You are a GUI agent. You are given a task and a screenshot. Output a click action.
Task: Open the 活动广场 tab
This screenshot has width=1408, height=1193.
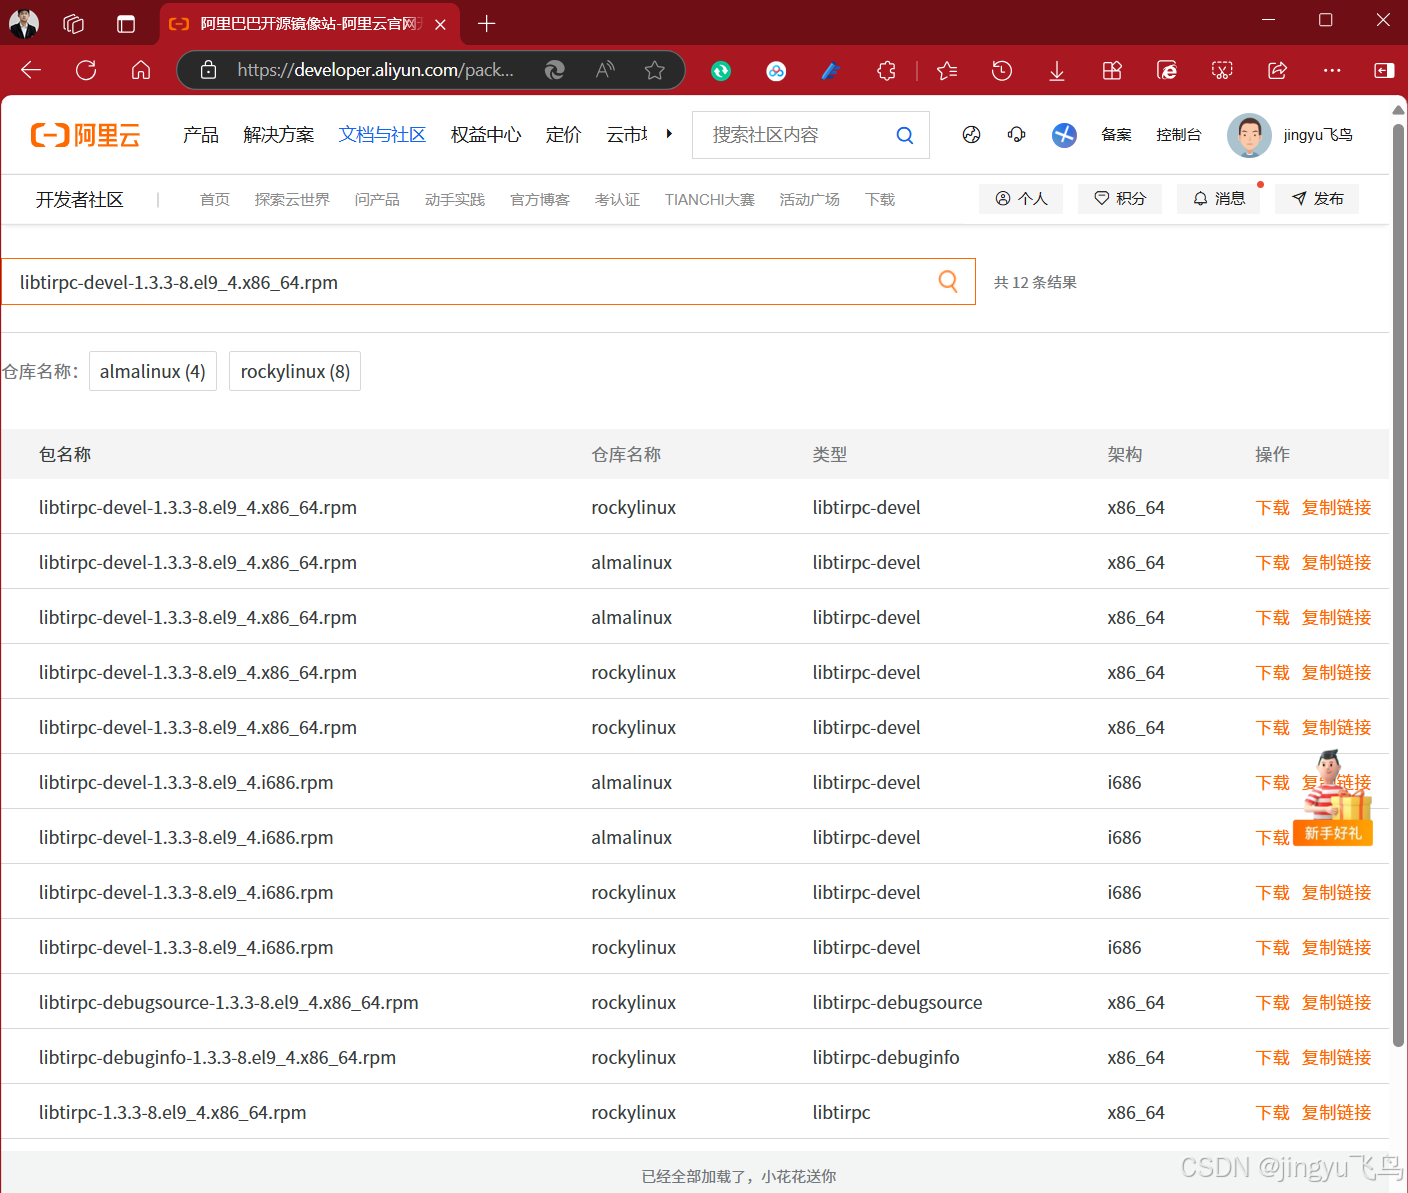(810, 200)
